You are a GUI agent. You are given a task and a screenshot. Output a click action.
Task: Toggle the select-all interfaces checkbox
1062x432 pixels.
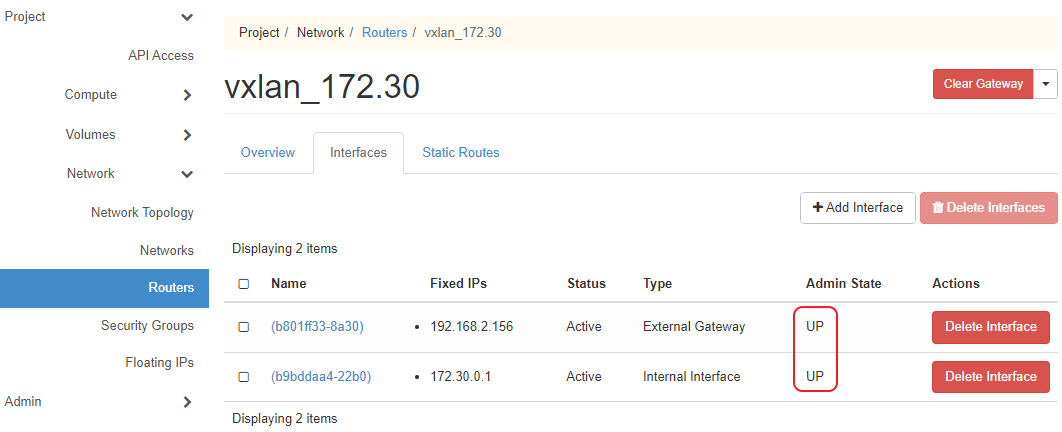[x=244, y=284]
